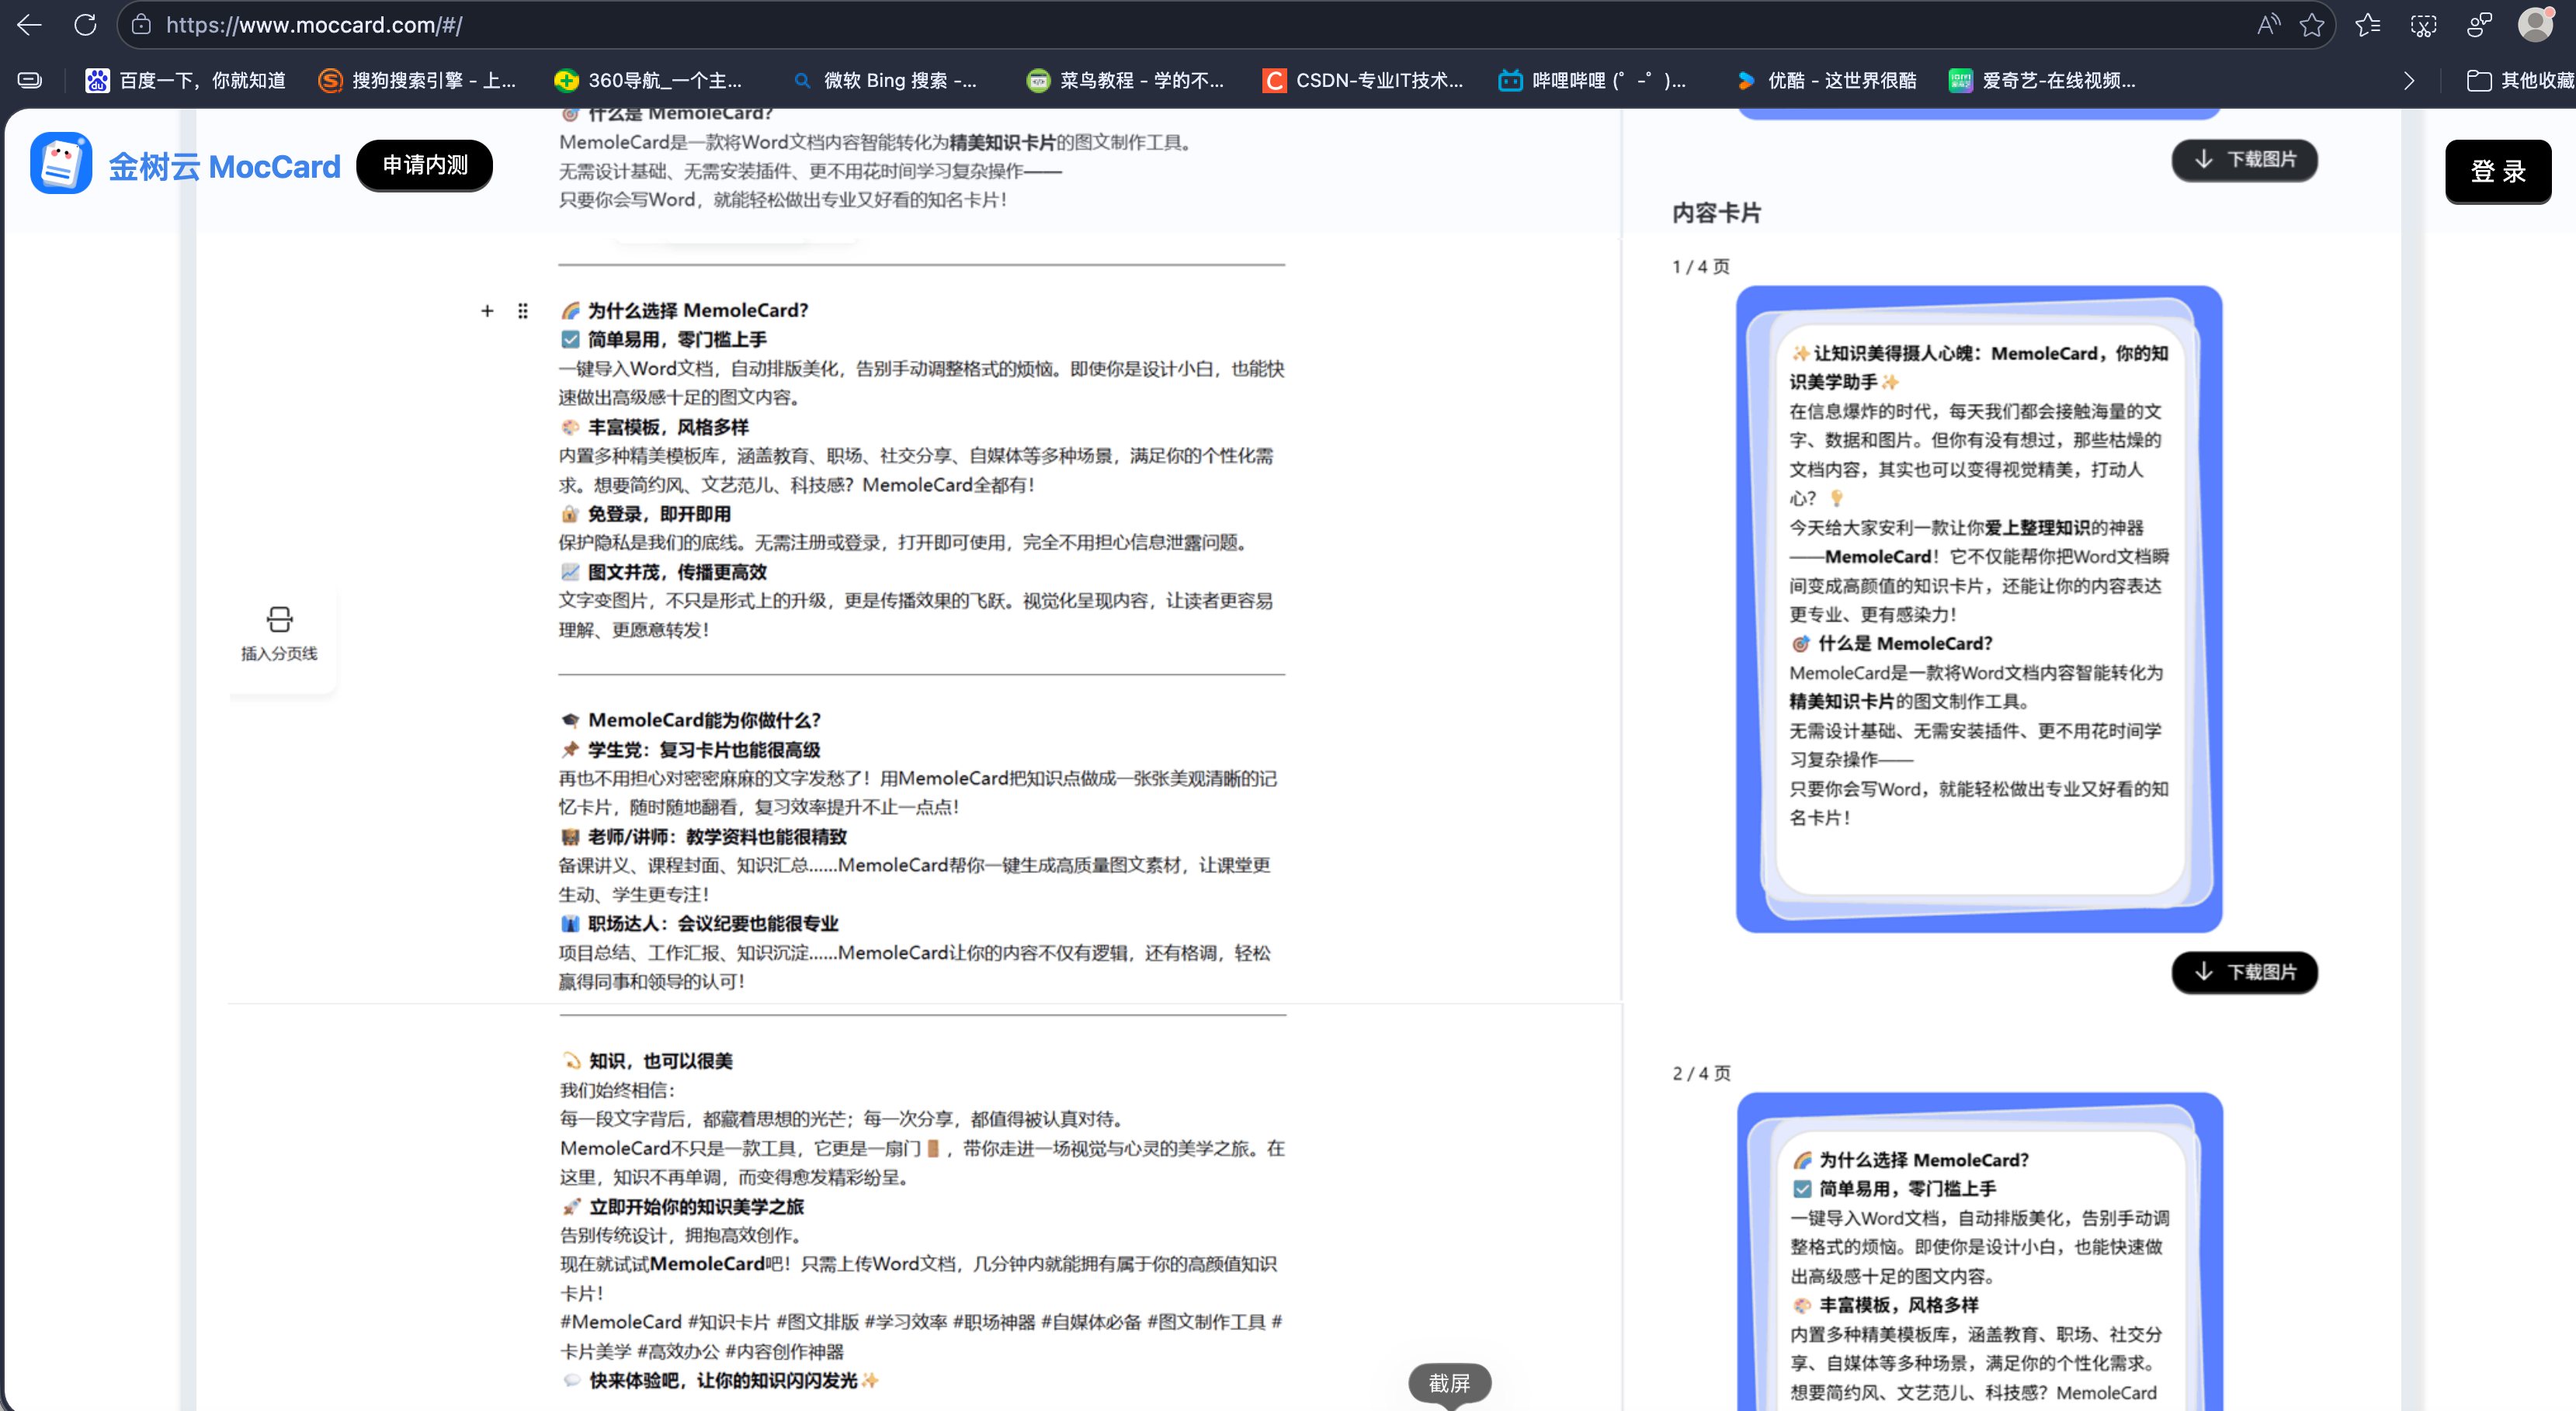The width and height of the screenshot is (2576, 1411).
Task: Open the 哔哩哔哩 bookmark
Action: [1592, 80]
